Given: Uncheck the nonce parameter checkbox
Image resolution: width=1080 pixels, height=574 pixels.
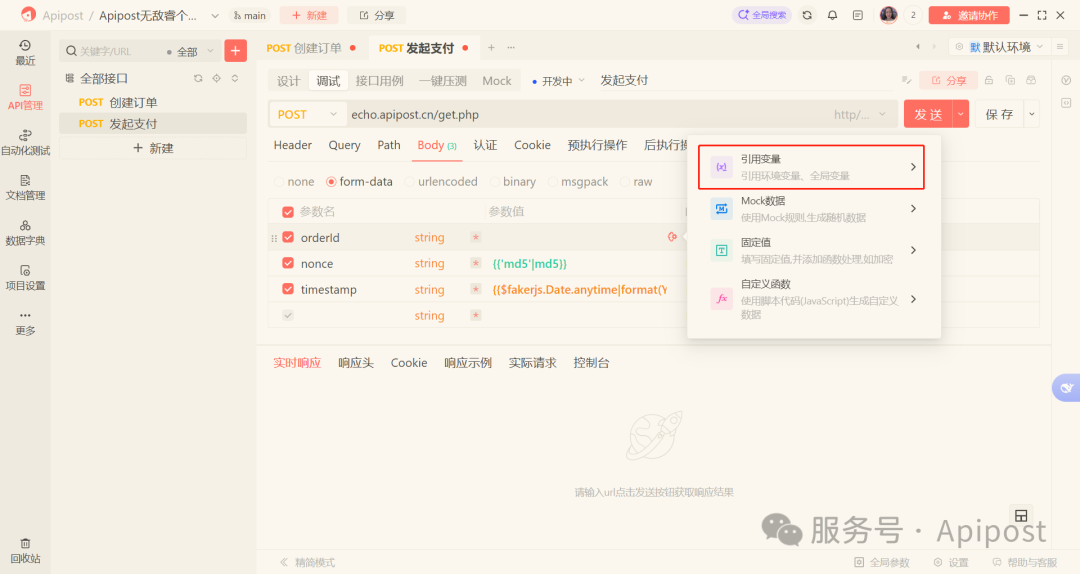Looking at the screenshot, I should [x=288, y=263].
